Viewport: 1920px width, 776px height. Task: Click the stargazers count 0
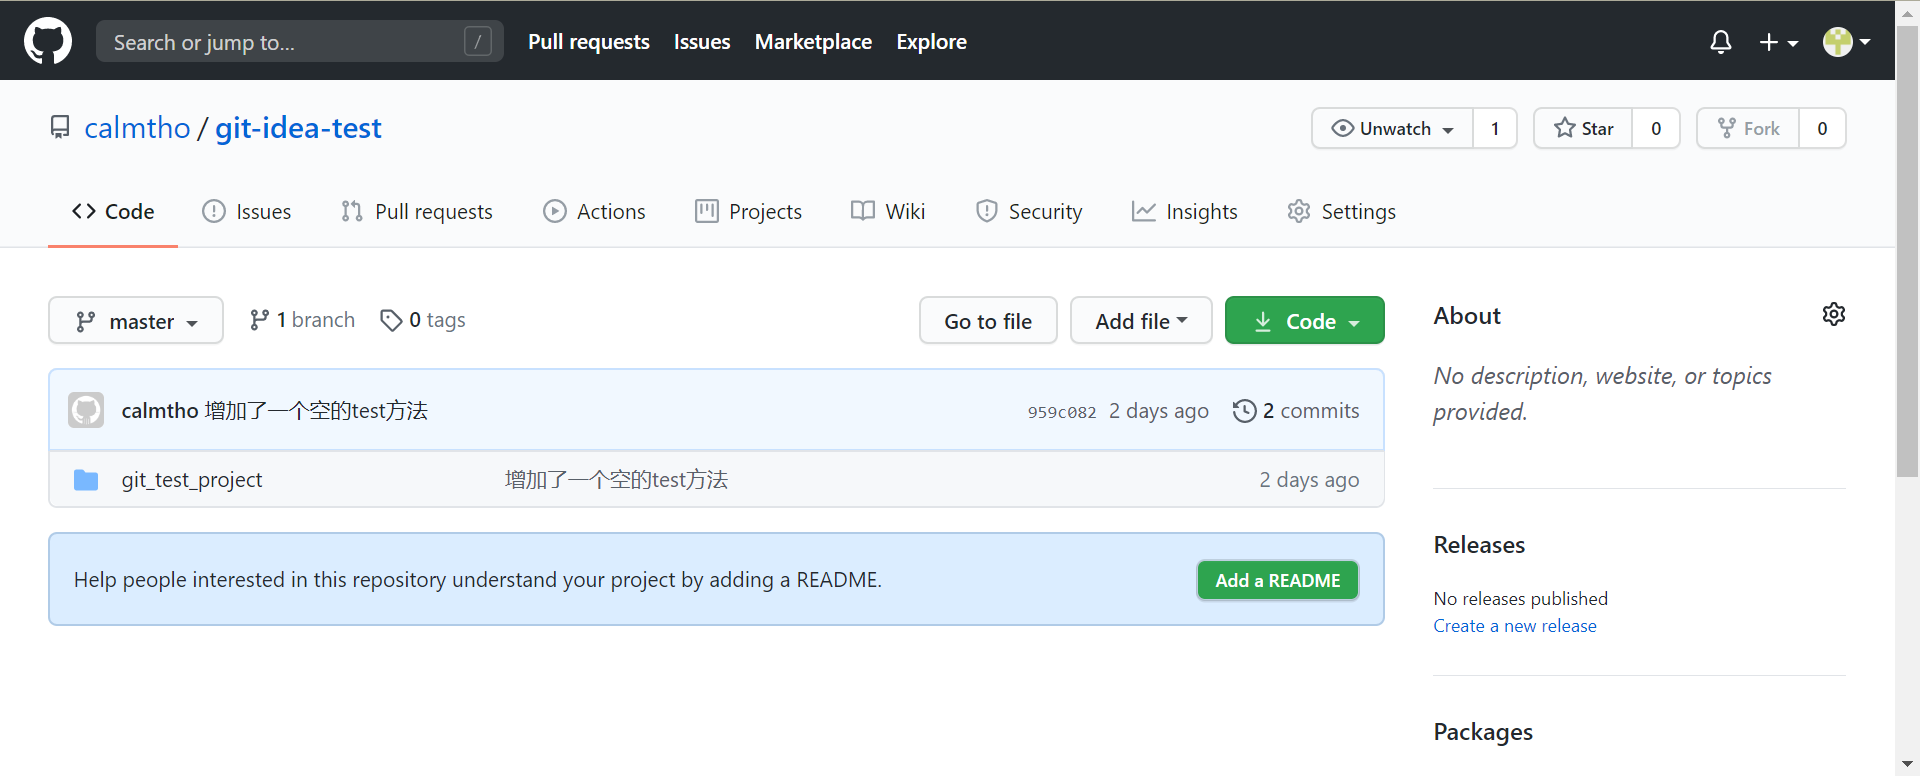tap(1656, 128)
